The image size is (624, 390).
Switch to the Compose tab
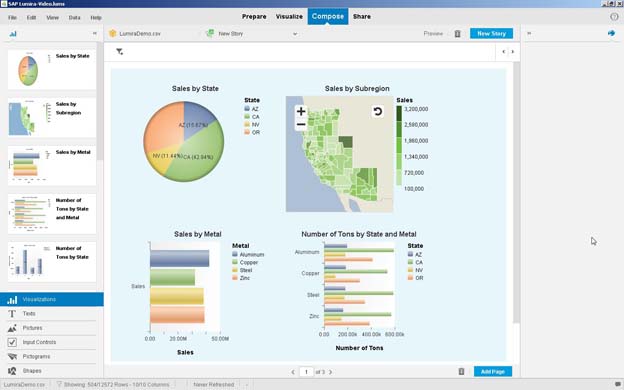tap(328, 16)
